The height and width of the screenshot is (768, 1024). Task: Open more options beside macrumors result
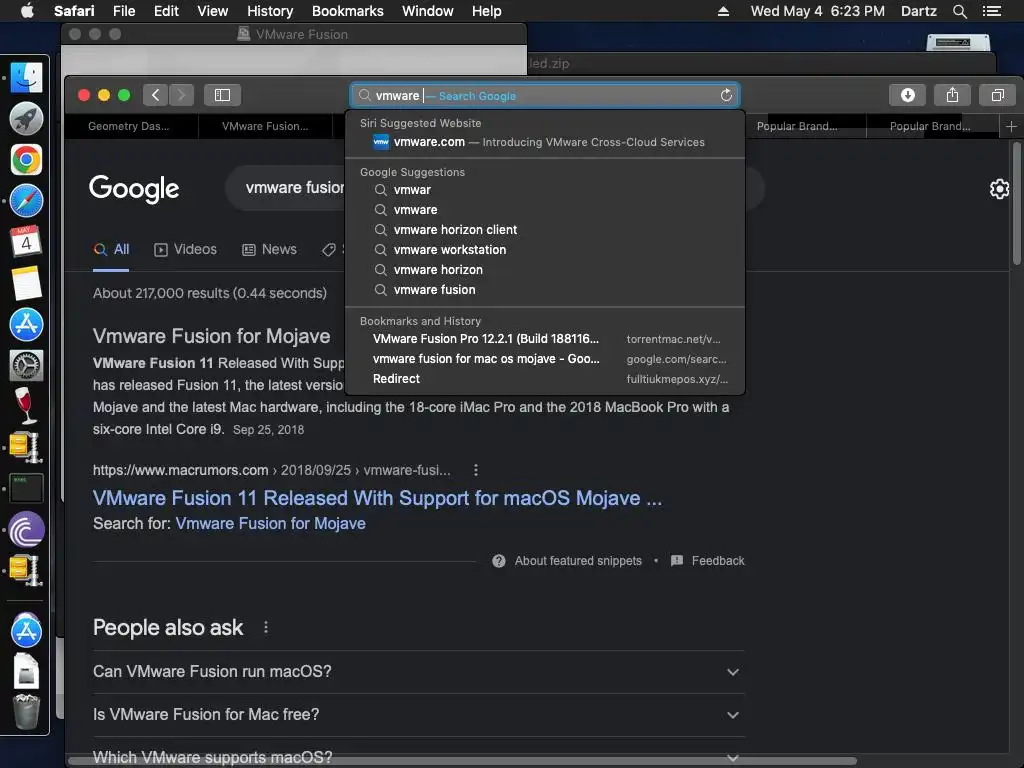(x=475, y=470)
